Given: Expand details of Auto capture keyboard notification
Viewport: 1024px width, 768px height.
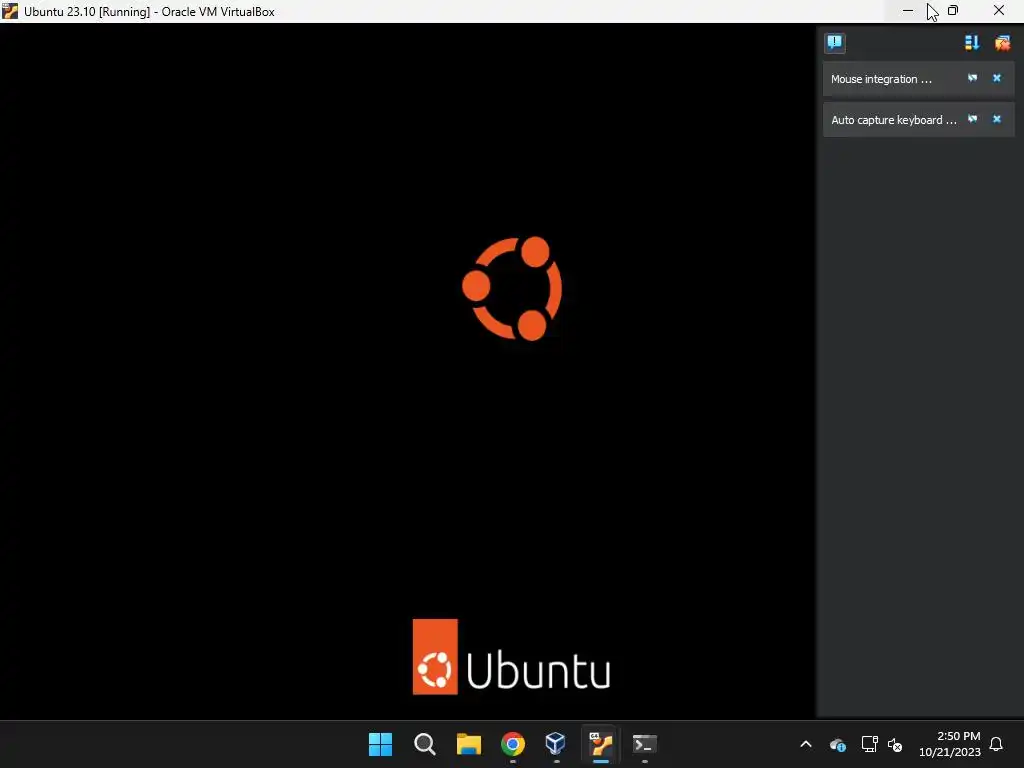Looking at the screenshot, I should (x=972, y=119).
